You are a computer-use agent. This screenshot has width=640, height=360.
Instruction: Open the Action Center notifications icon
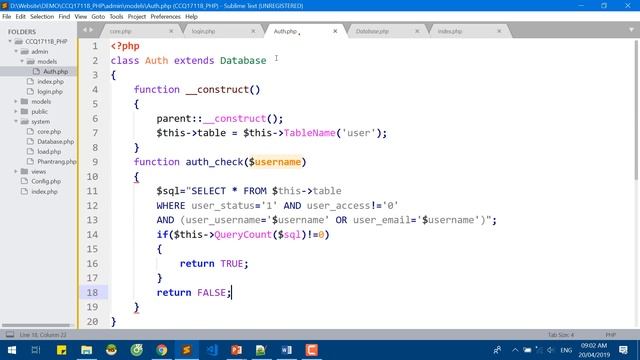point(623,350)
